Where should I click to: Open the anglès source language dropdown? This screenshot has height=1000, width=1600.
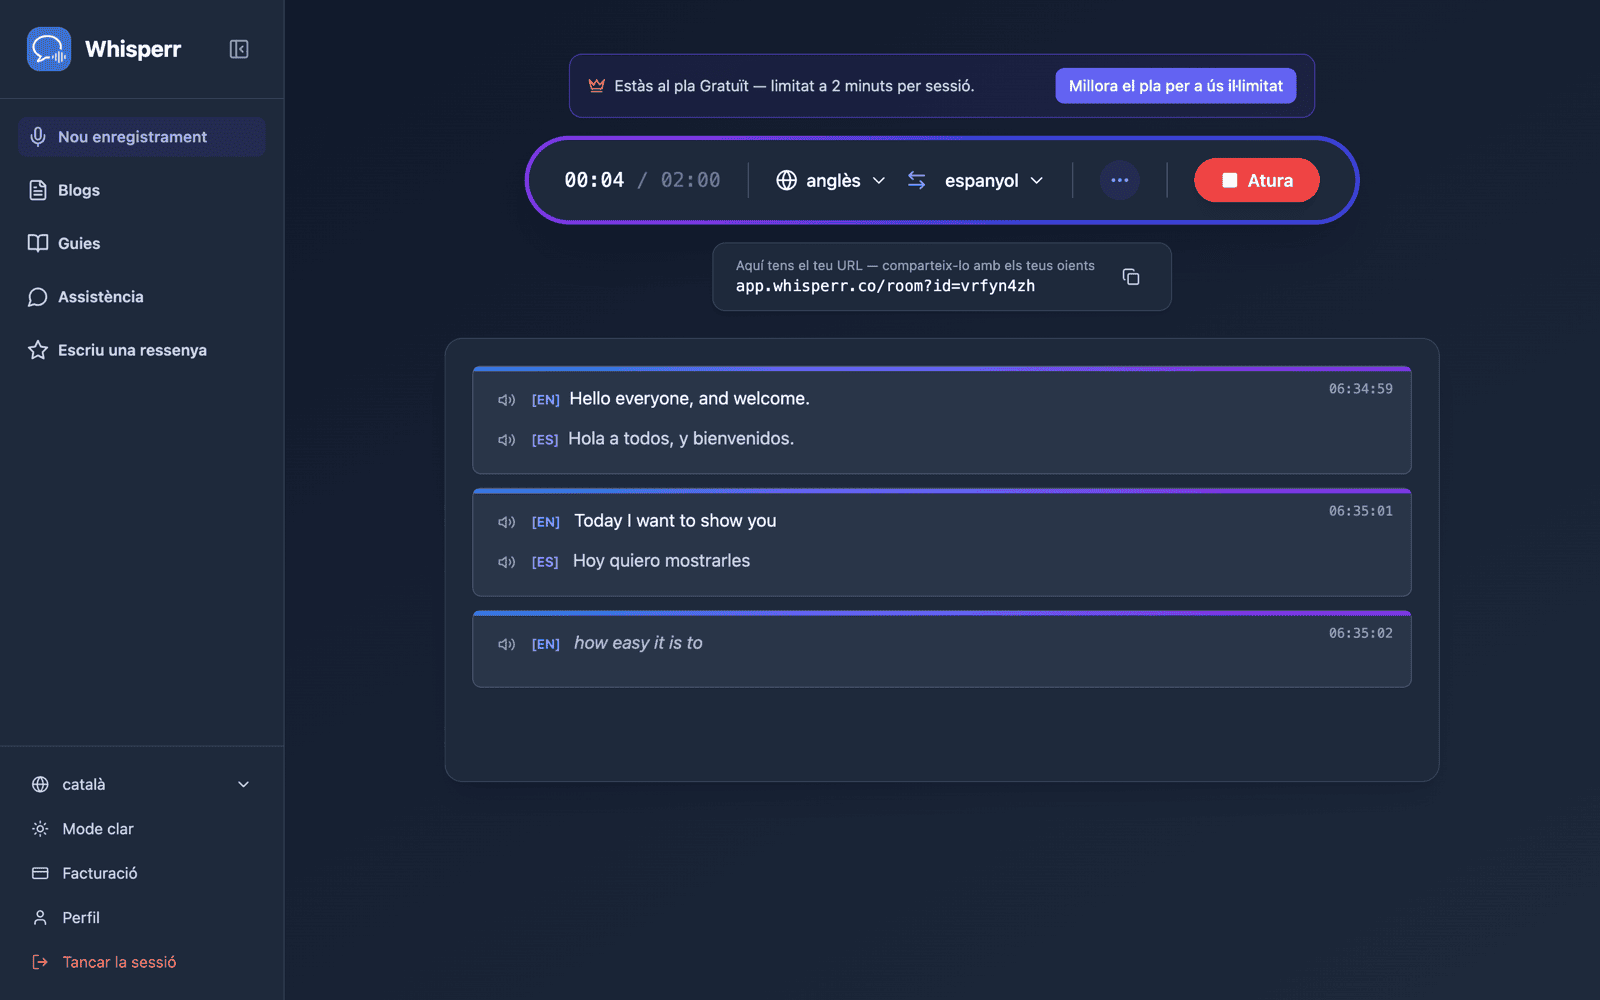[x=831, y=180]
